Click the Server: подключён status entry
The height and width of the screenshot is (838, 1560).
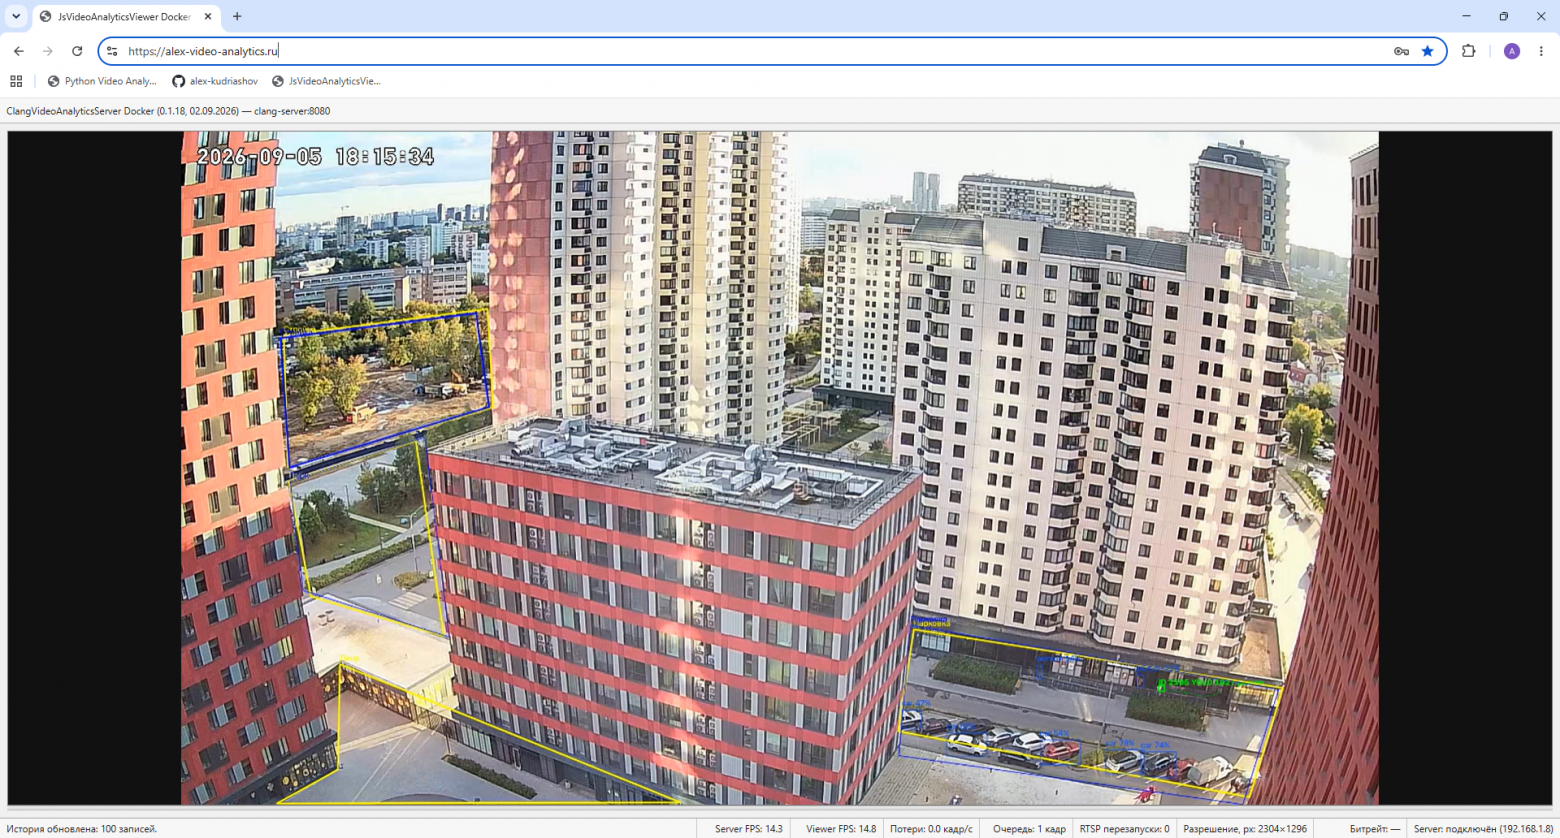(1483, 829)
